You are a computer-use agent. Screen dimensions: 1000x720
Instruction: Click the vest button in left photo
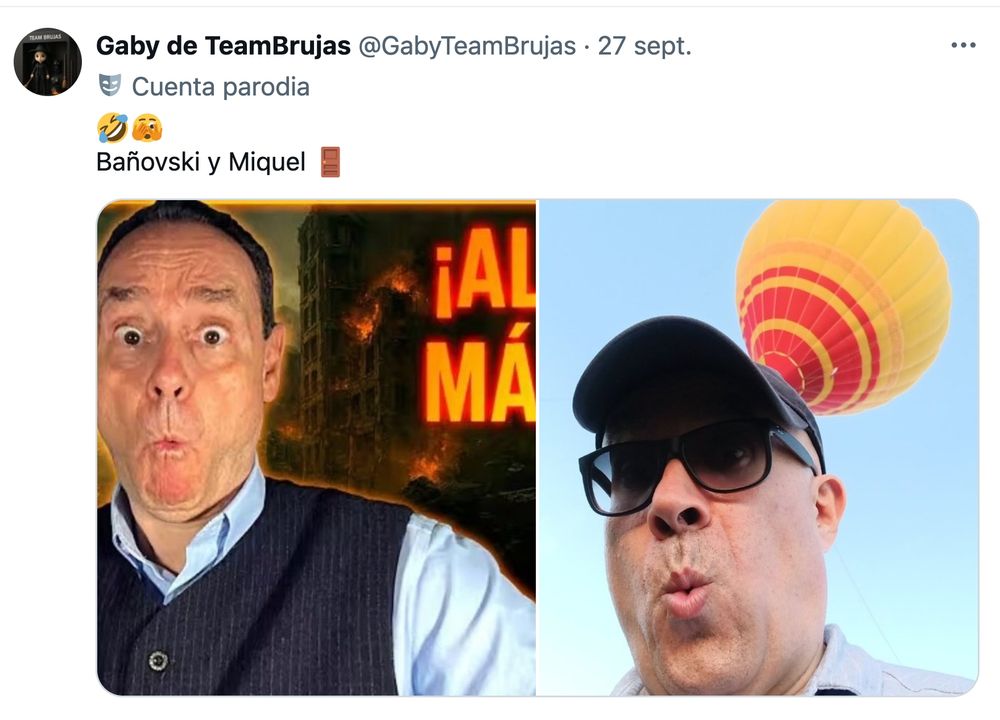tap(158, 661)
